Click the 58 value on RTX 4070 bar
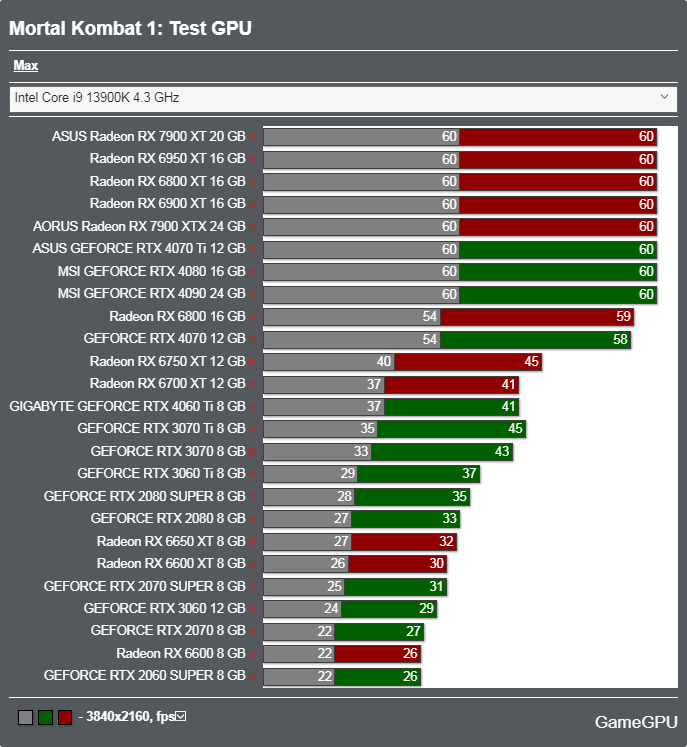Screen dimensions: 687x747 click(x=620, y=339)
